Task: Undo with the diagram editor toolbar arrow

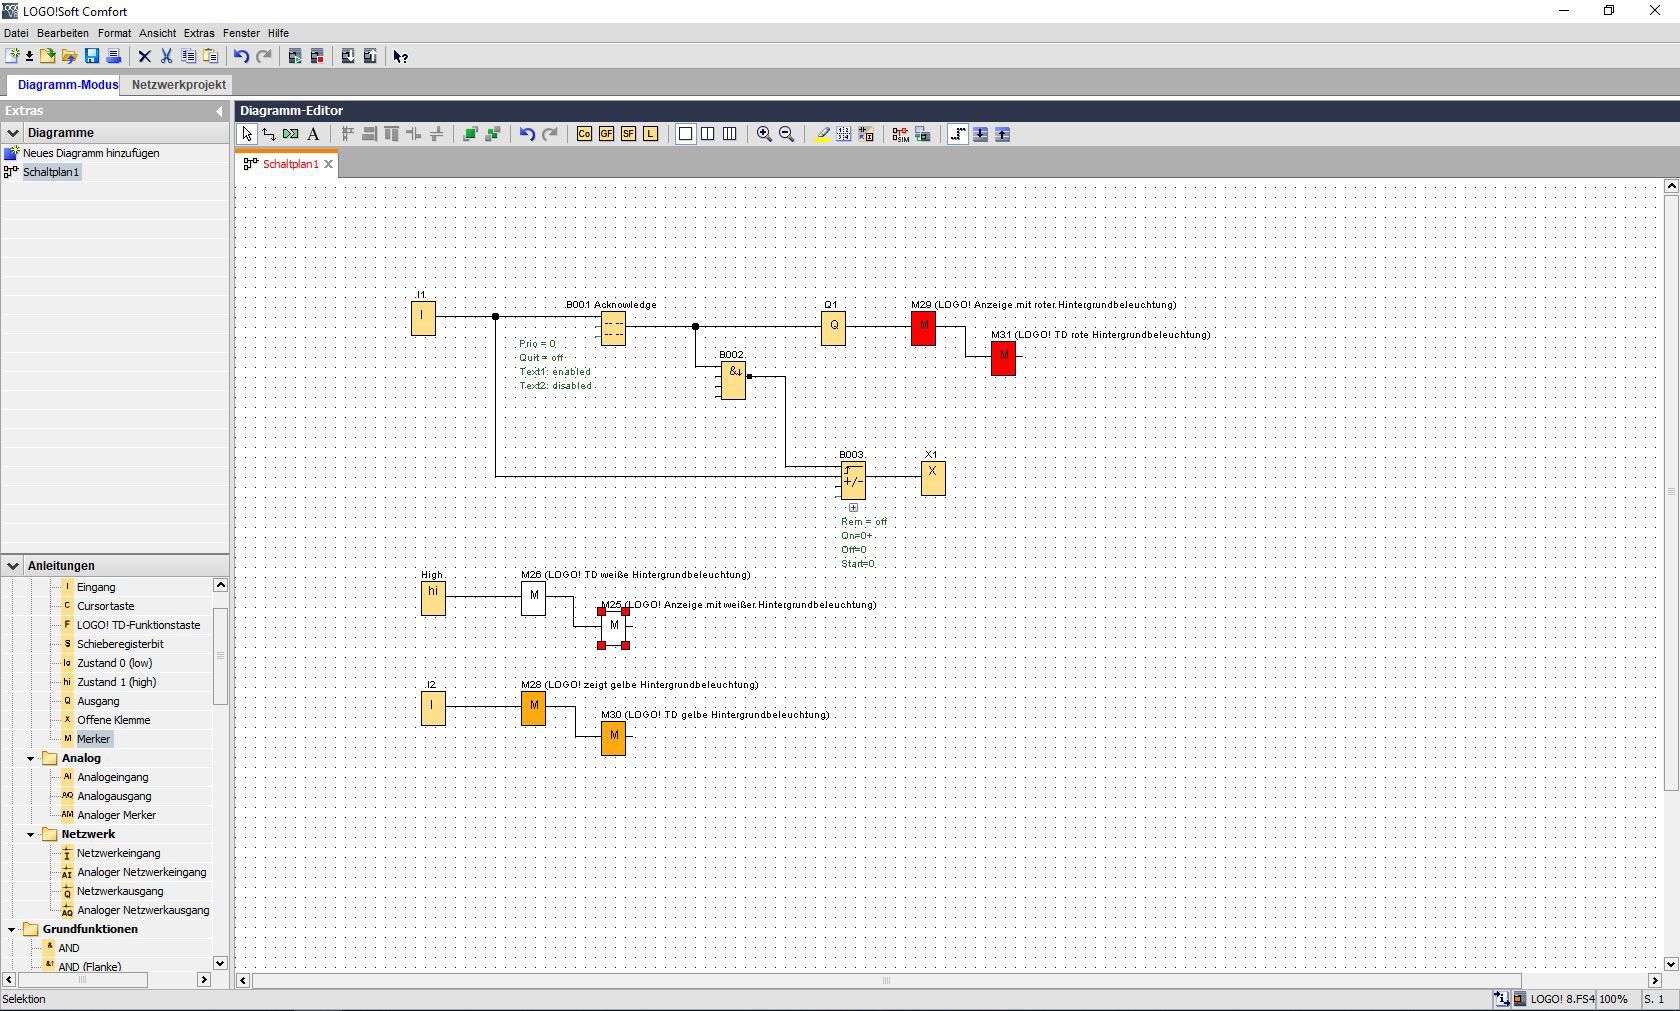Action: [x=527, y=134]
